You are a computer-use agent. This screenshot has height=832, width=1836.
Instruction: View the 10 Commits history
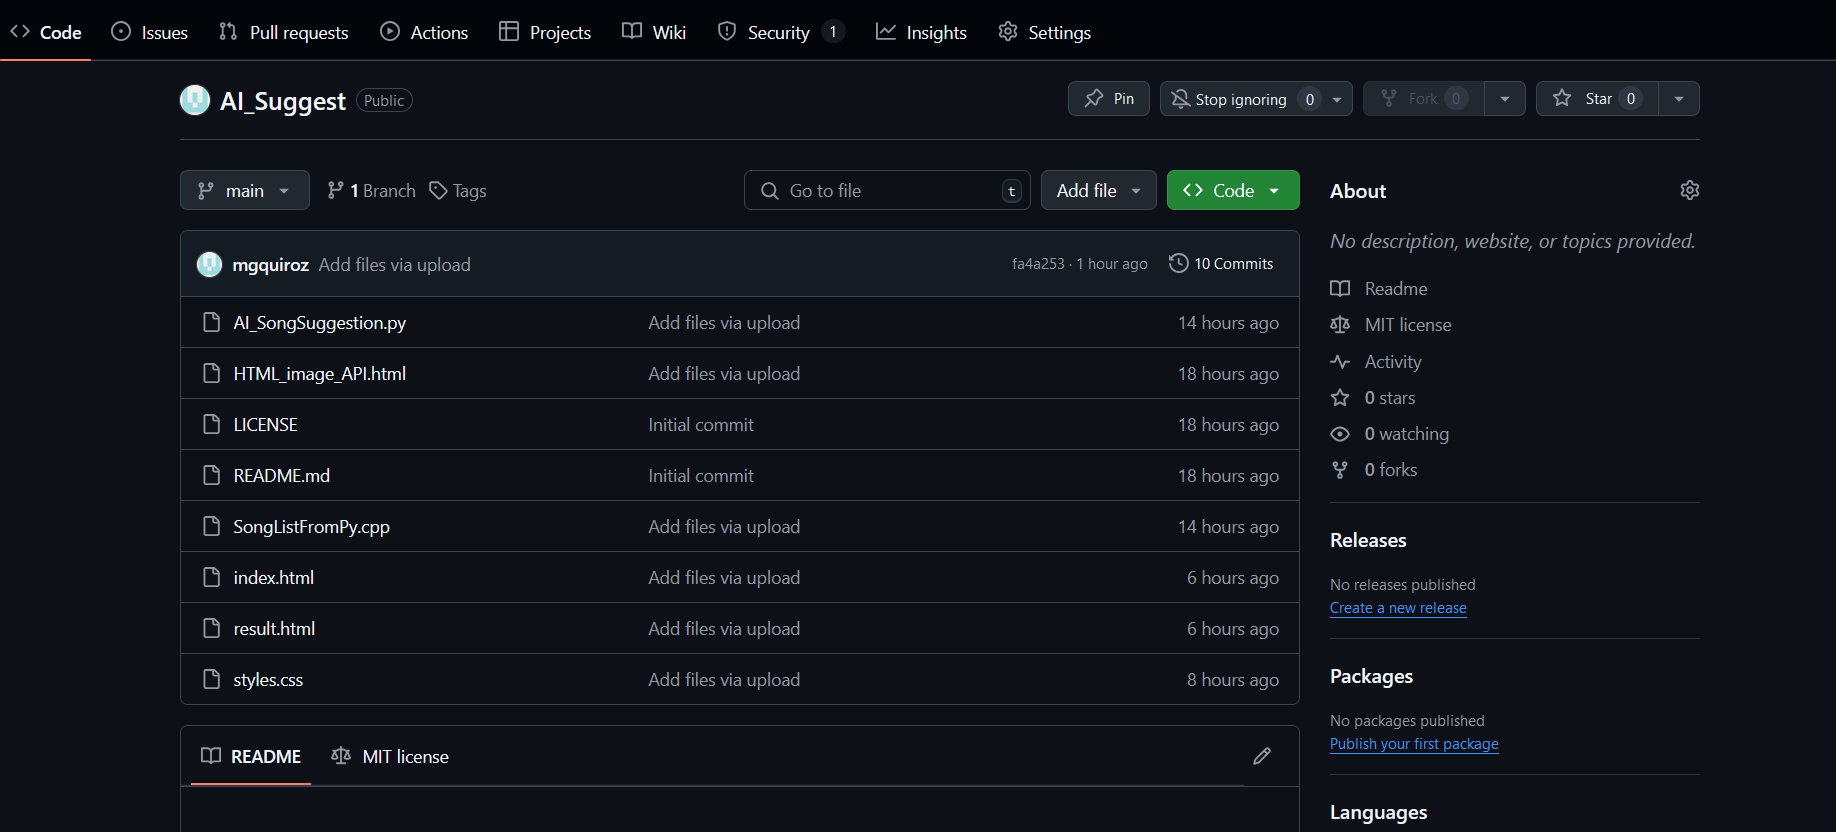tap(1221, 264)
